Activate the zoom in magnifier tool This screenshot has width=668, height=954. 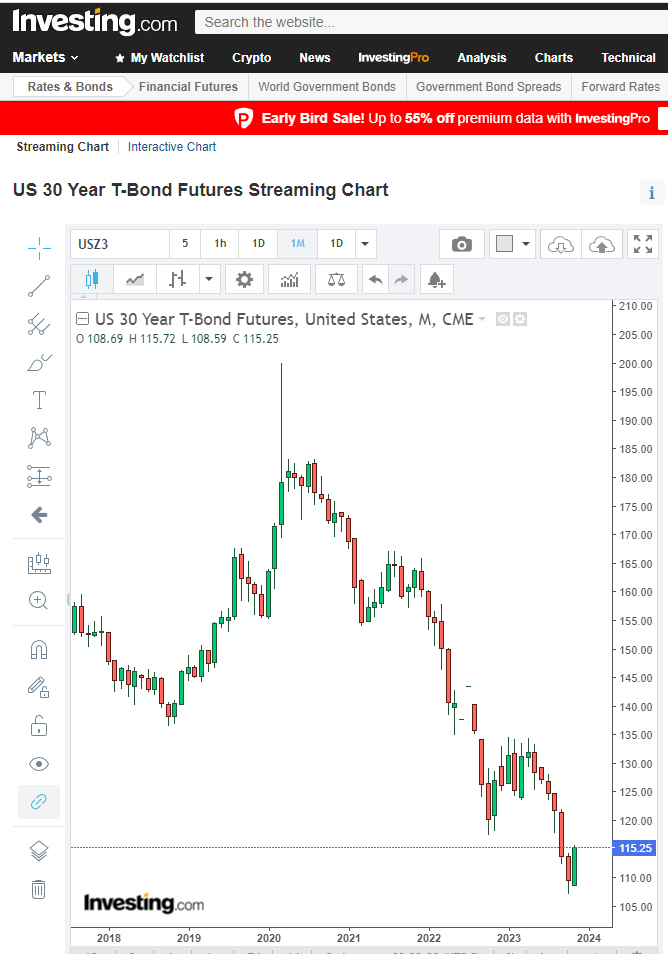click(x=39, y=600)
